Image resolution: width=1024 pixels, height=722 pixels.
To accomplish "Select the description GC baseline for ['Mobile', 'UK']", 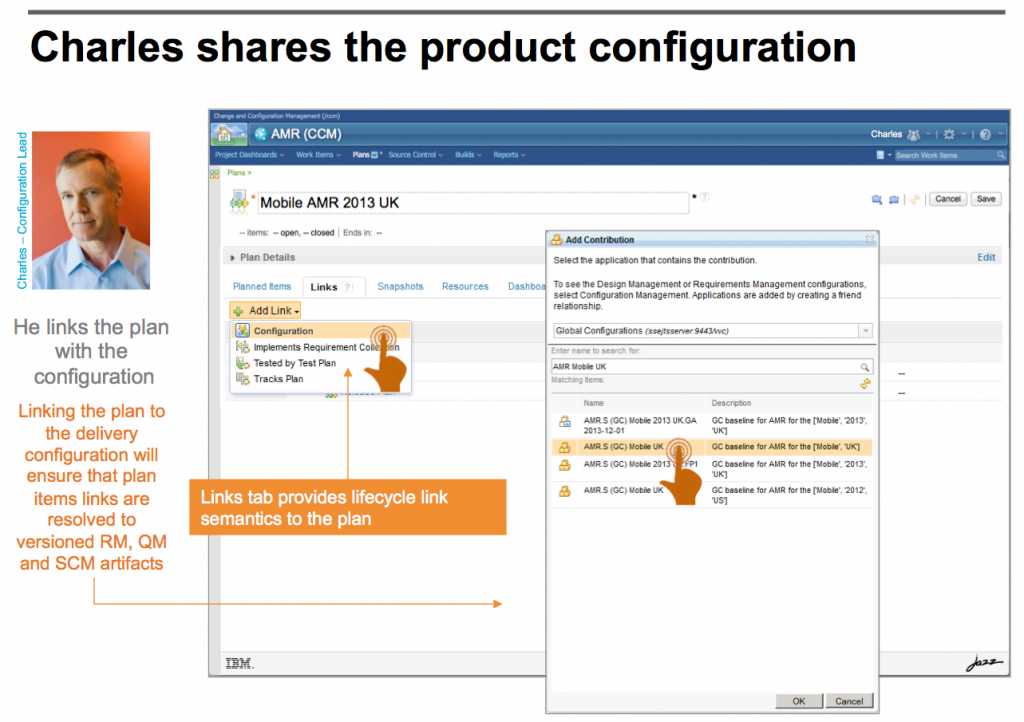I will [x=786, y=447].
